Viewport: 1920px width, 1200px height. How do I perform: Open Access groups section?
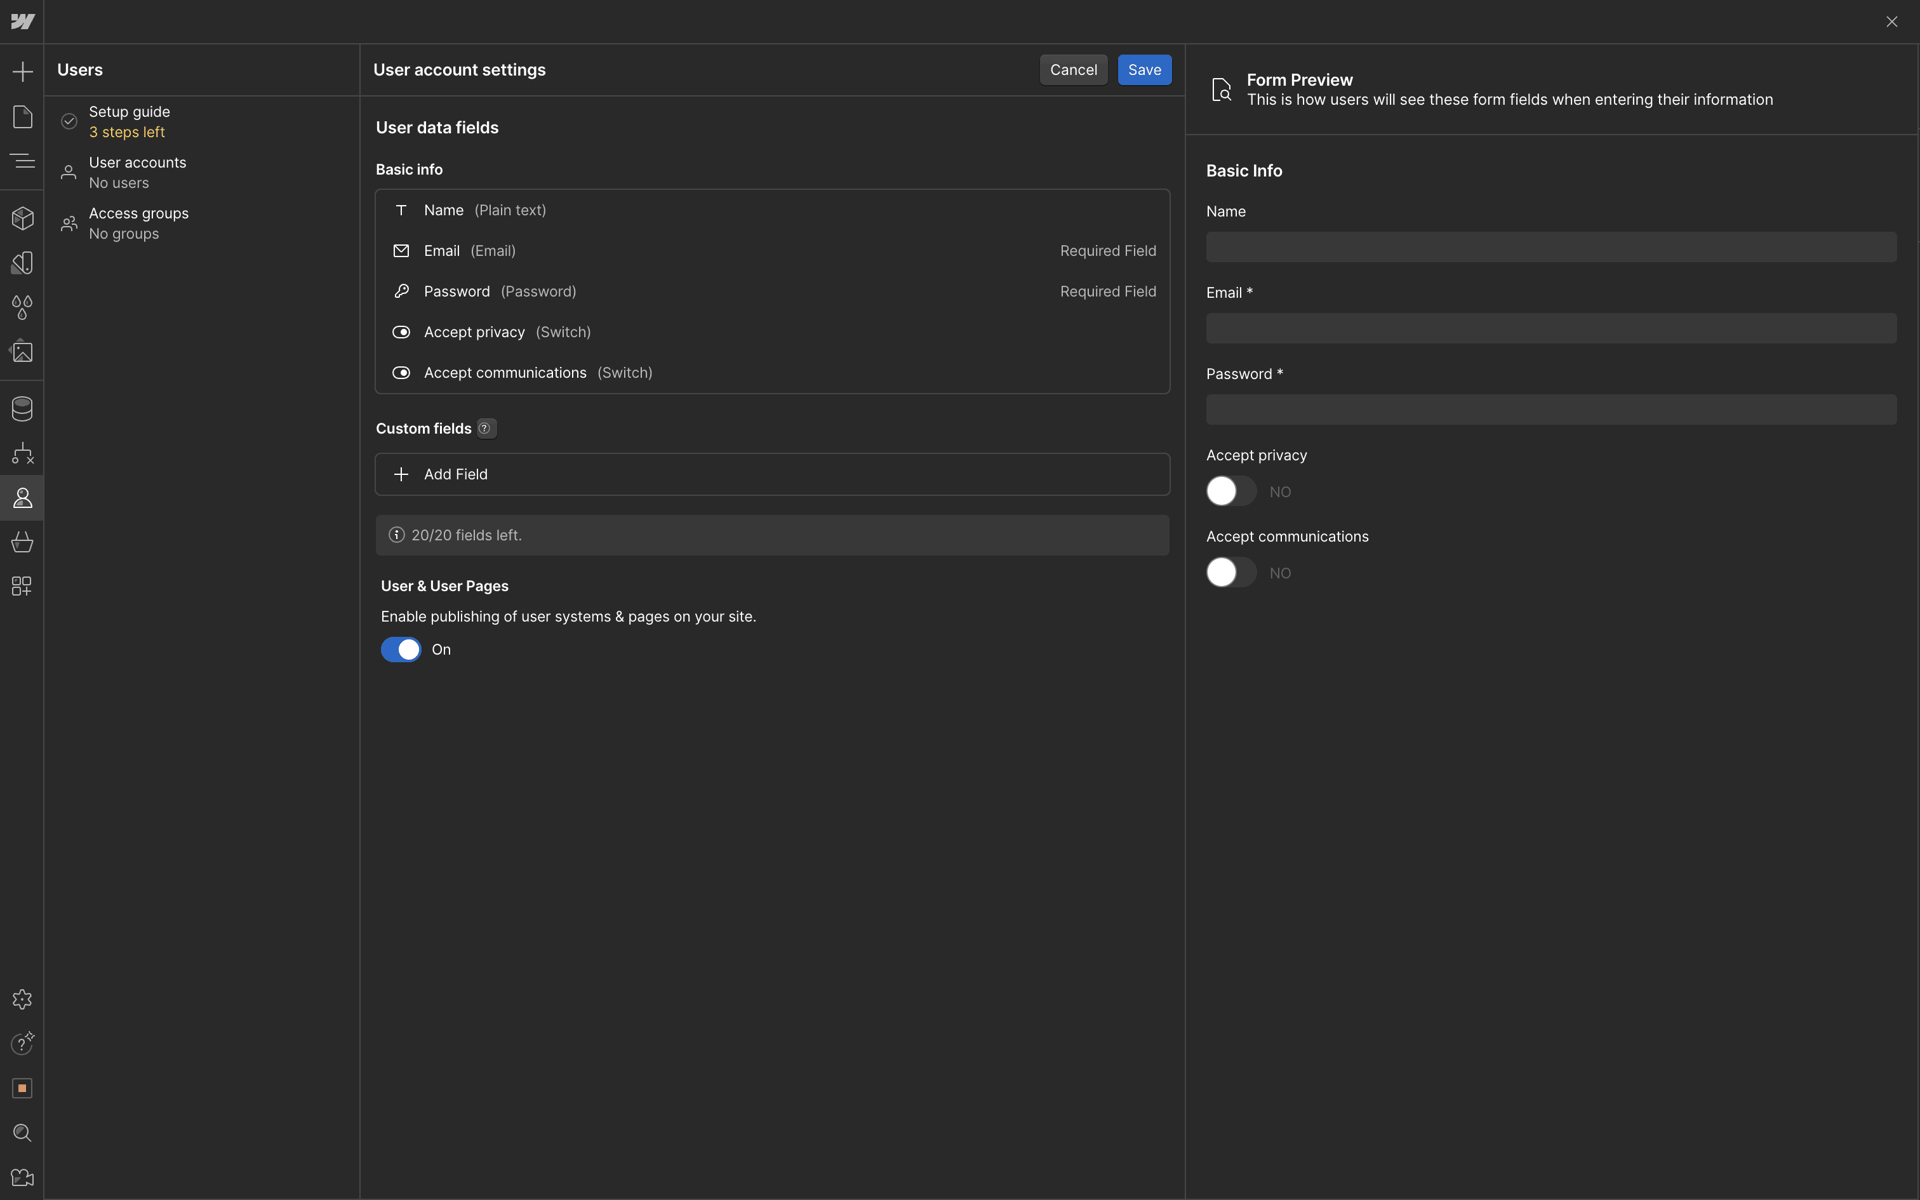pyautogui.click(x=201, y=223)
